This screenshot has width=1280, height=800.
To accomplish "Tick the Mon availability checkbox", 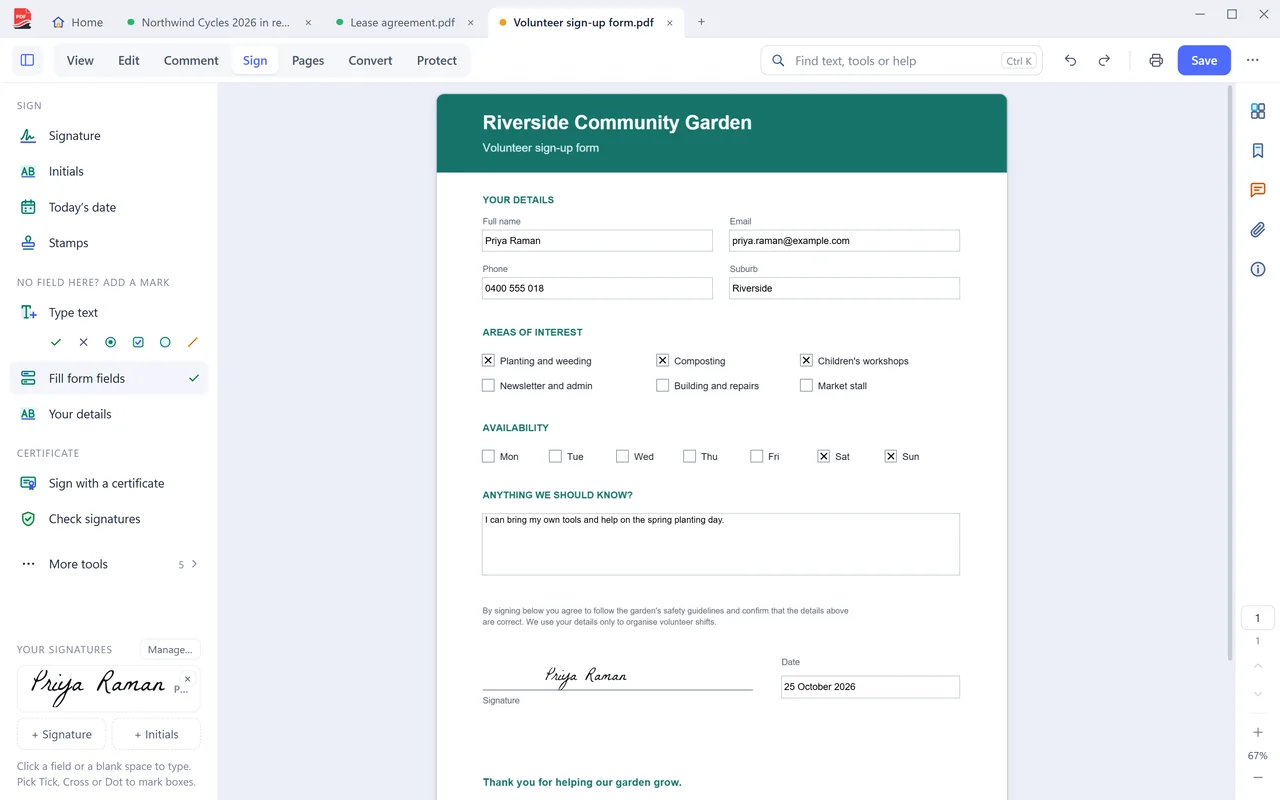I will pyautogui.click(x=488, y=456).
